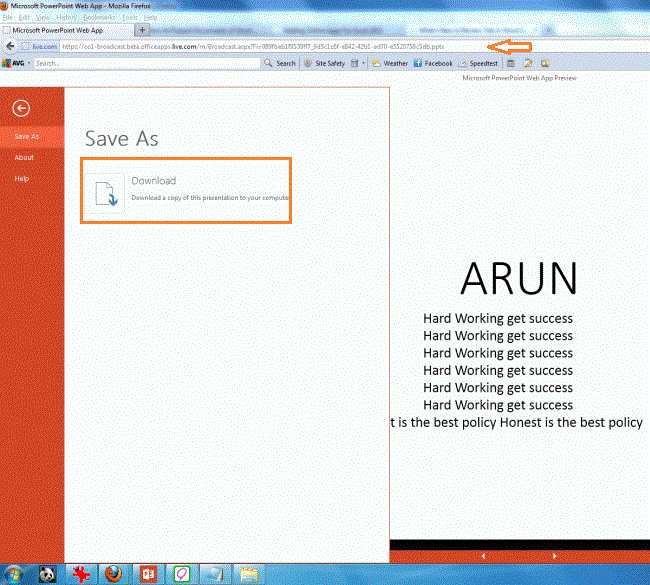This screenshot has width=650, height=585.
Task: Click 'Download a copy of this presentation' description
Action: [x=210, y=198]
